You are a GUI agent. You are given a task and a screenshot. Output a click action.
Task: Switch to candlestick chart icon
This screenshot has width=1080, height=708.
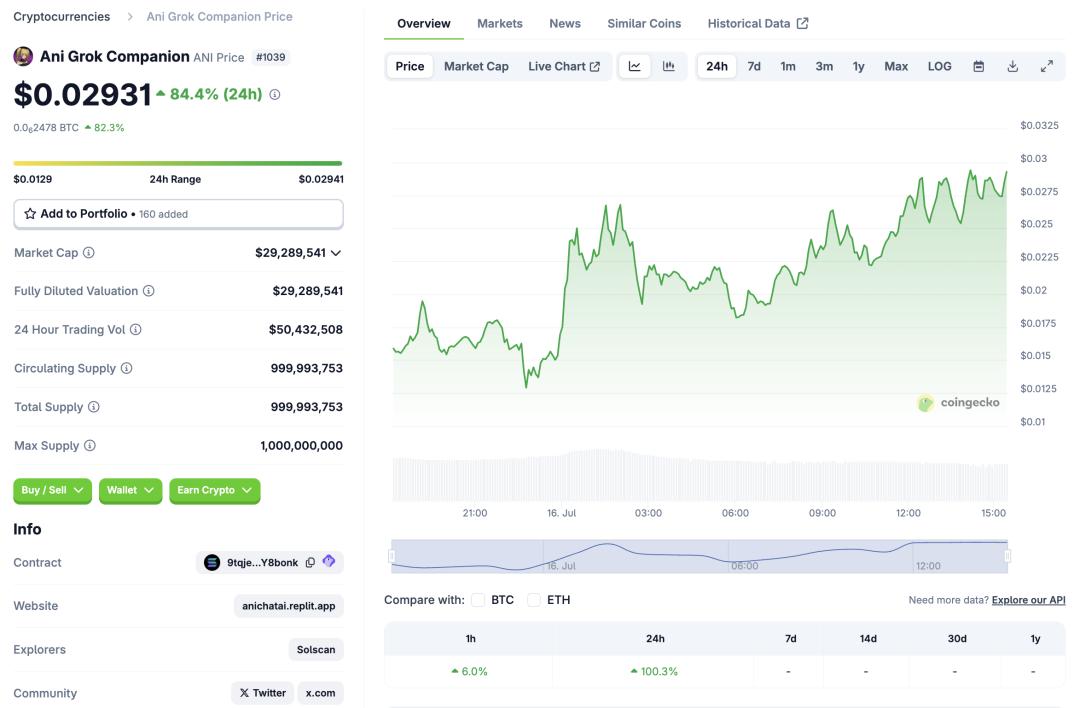pyautogui.click(x=668, y=66)
